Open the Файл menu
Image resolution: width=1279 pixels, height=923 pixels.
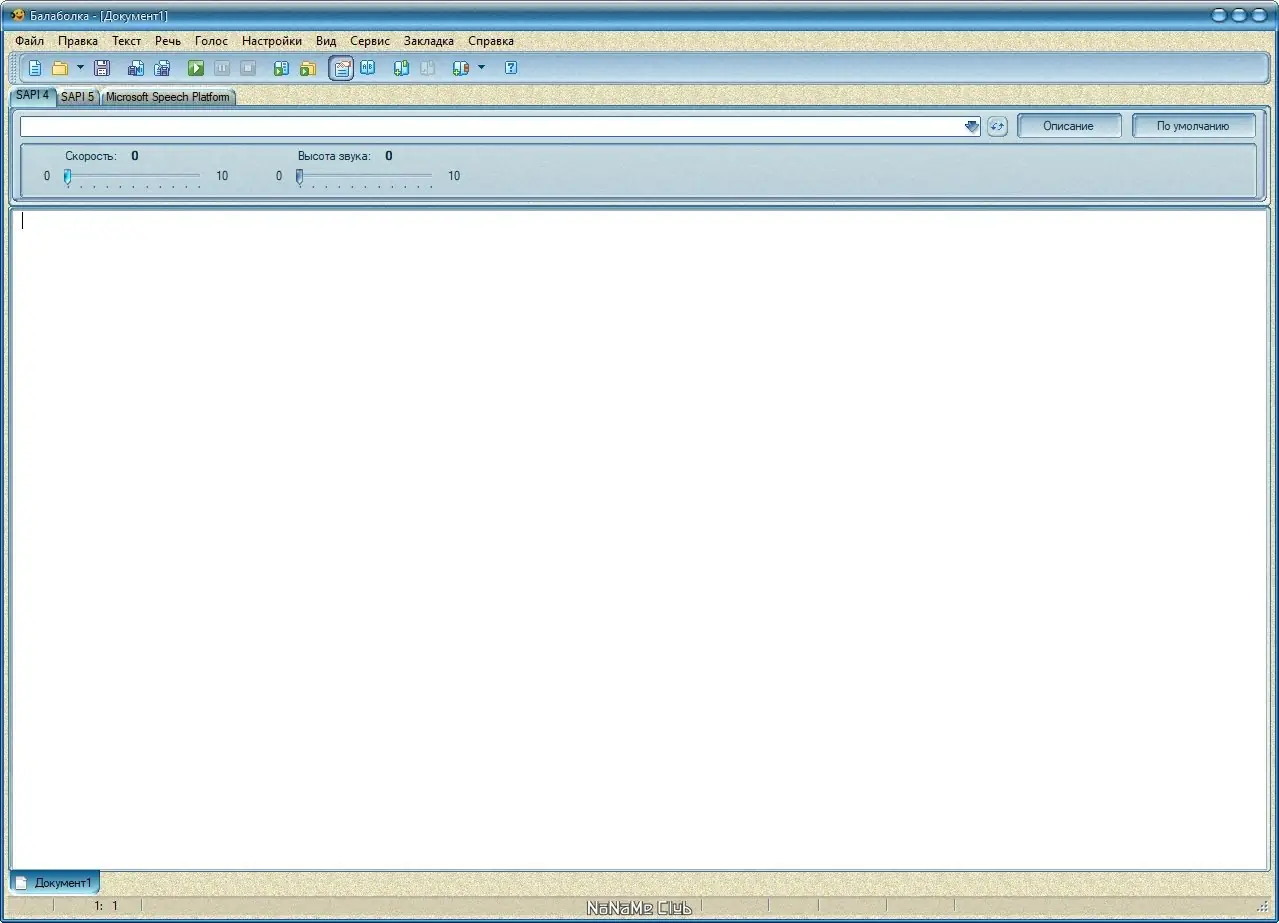pos(29,41)
